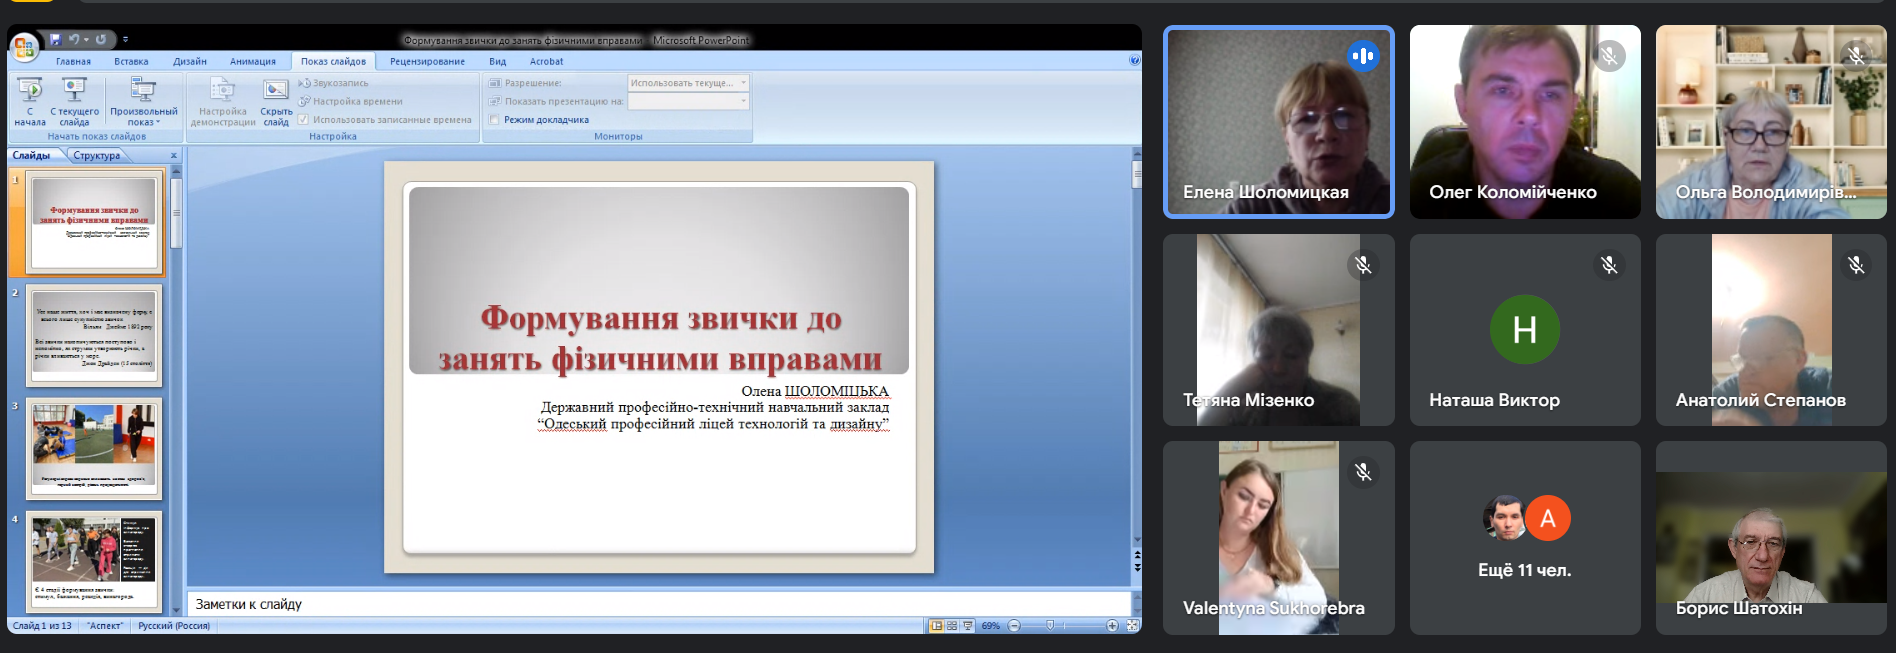The image size is (1896, 653).
Task: Click the Русский (Россия) language indicator
Action: [174, 626]
